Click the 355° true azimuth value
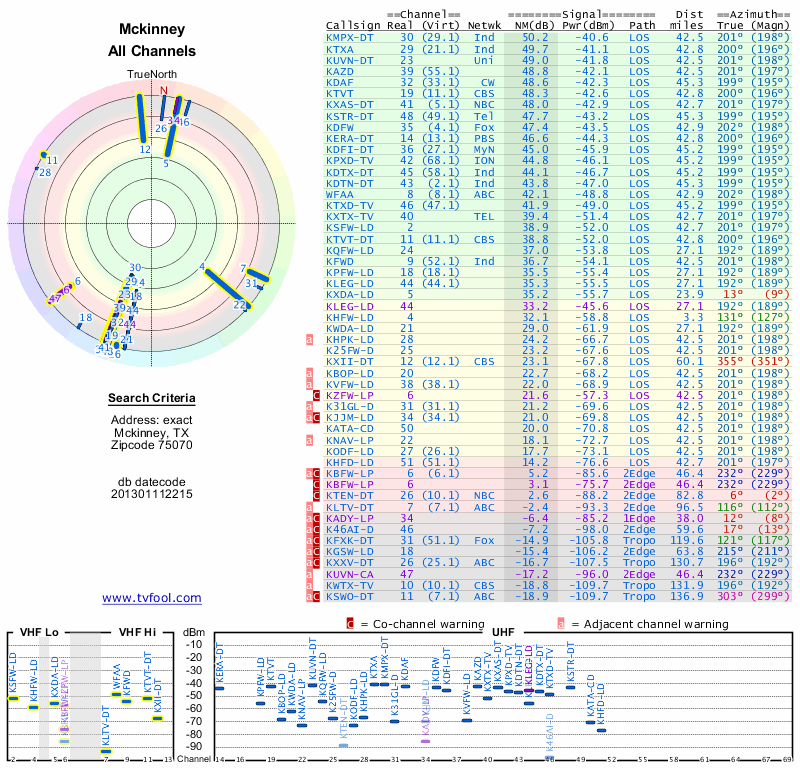The width and height of the screenshot is (800, 768). click(730, 362)
